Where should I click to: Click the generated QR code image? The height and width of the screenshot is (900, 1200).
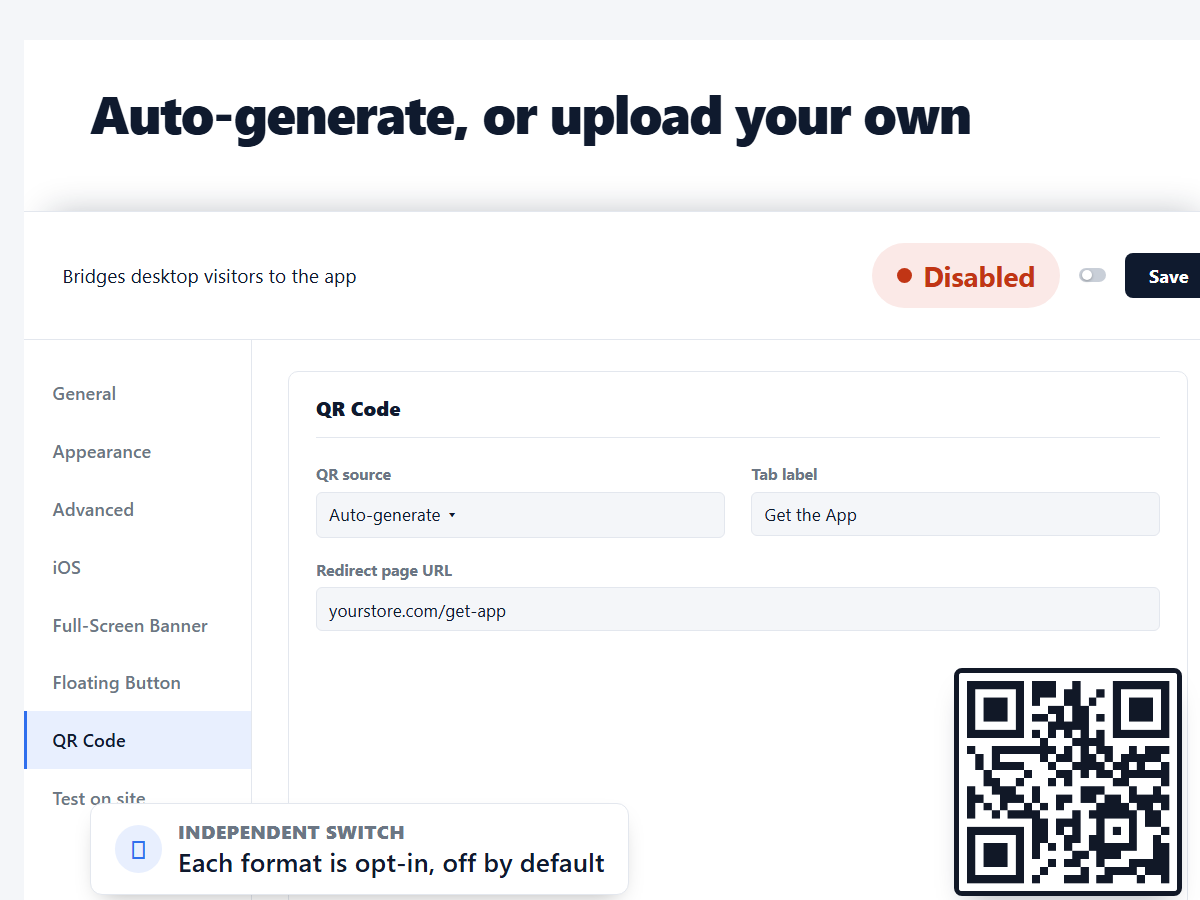coord(1068,782)
